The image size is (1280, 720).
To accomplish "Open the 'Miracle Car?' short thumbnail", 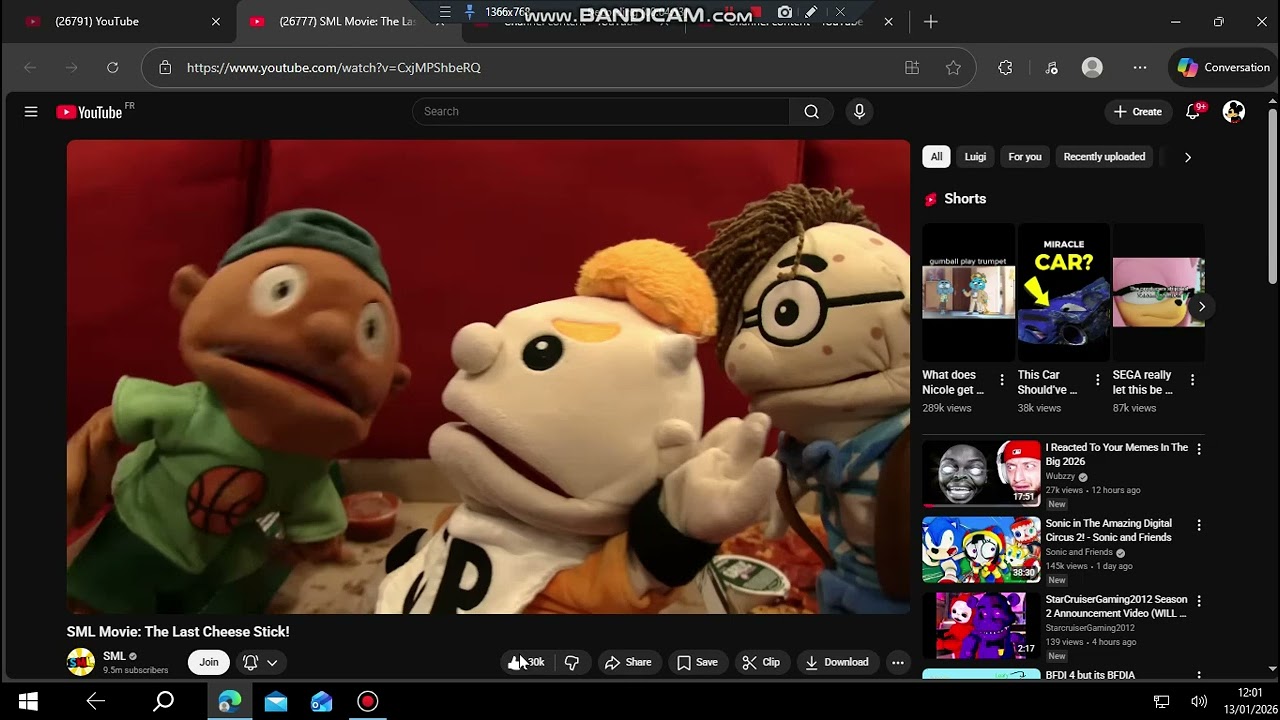I will click(1064, 291).
